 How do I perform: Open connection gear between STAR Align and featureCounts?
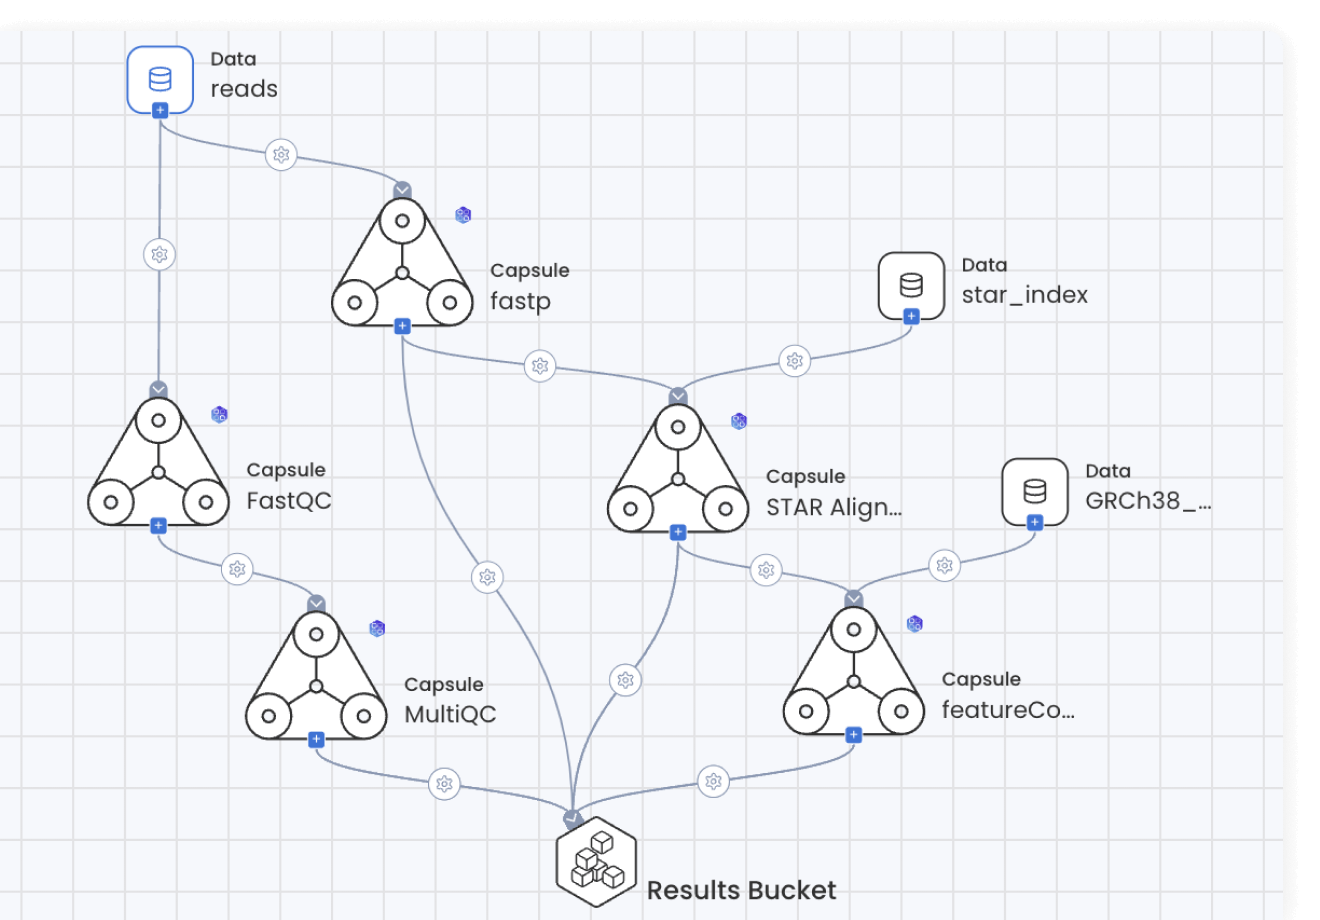pos(766,570)
